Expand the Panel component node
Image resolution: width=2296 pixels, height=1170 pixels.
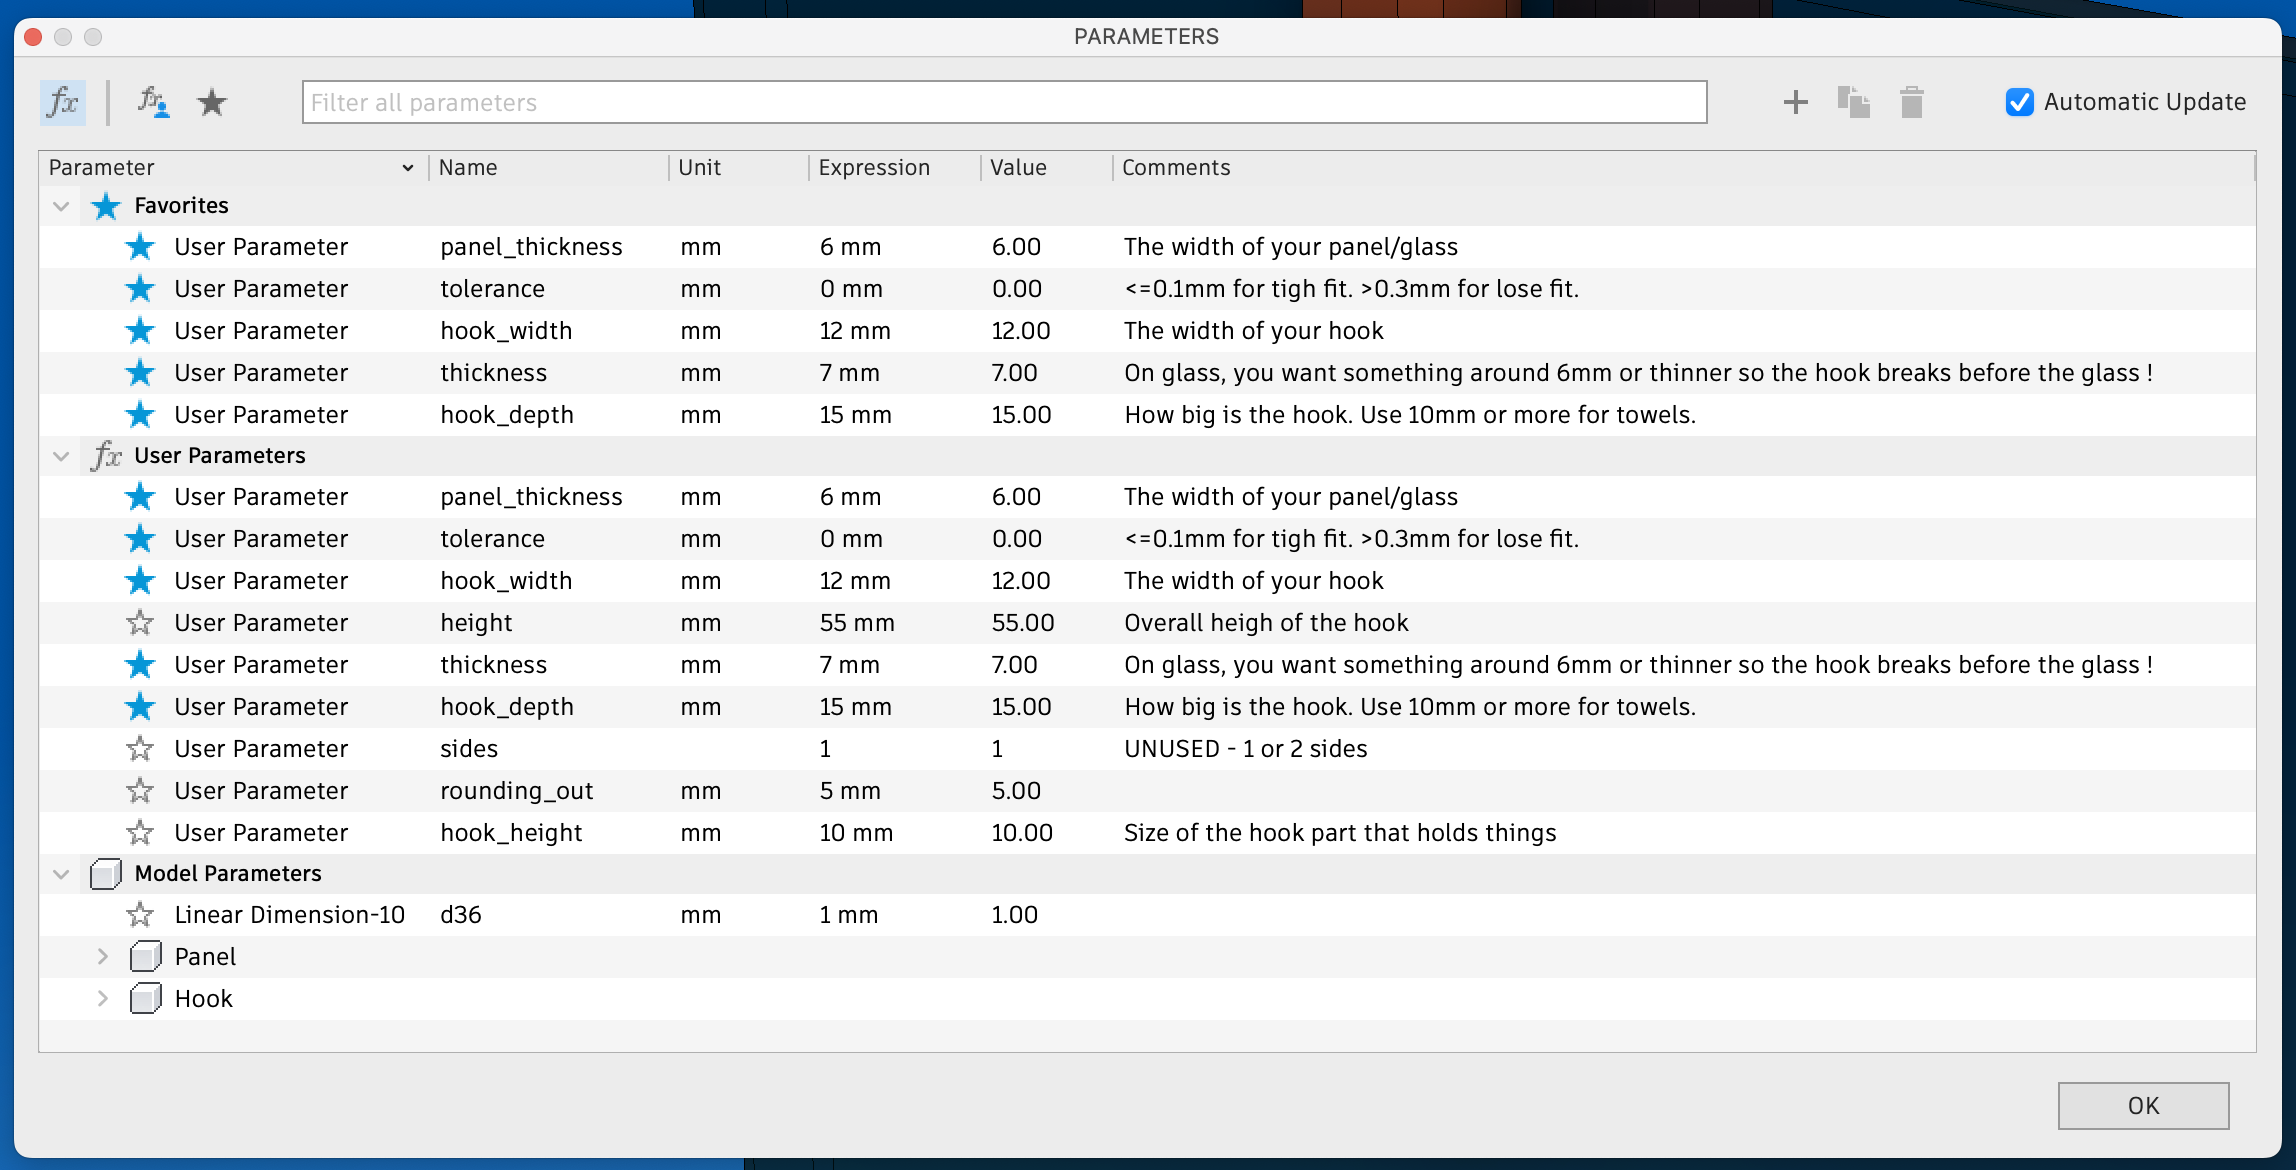pyautogui.click(x=102, y=957)
